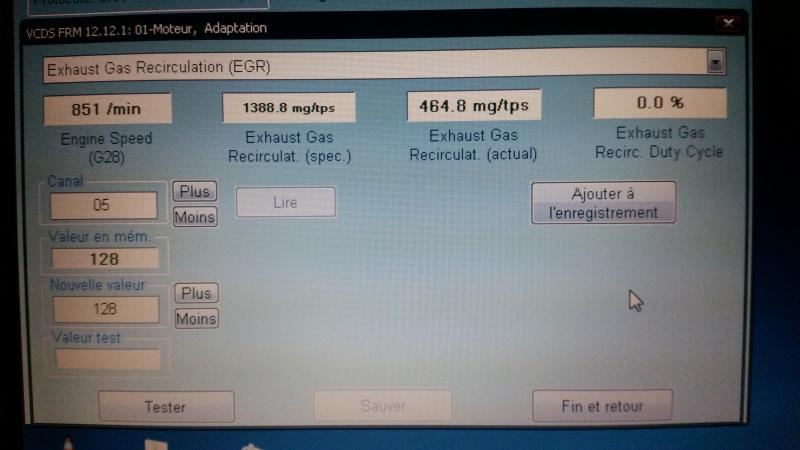Click the Tester button

point(166,407)
